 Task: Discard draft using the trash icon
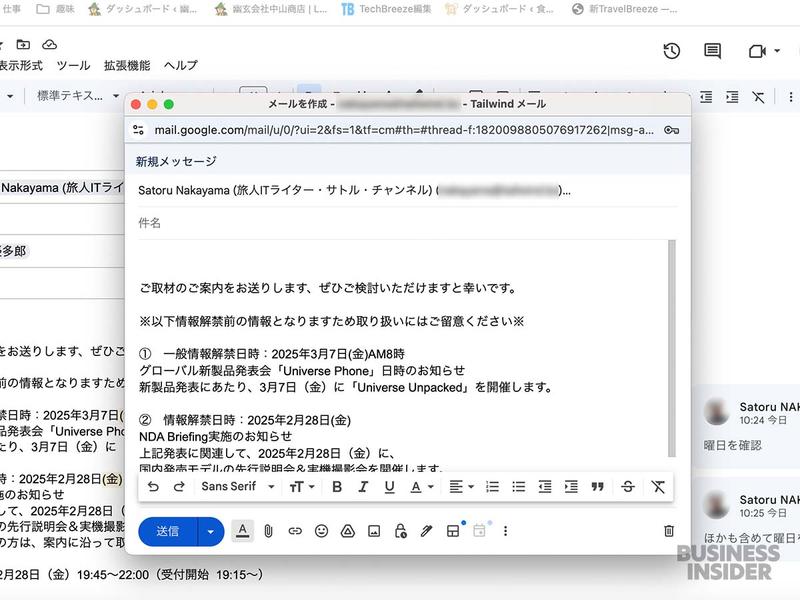coord(669,531)
